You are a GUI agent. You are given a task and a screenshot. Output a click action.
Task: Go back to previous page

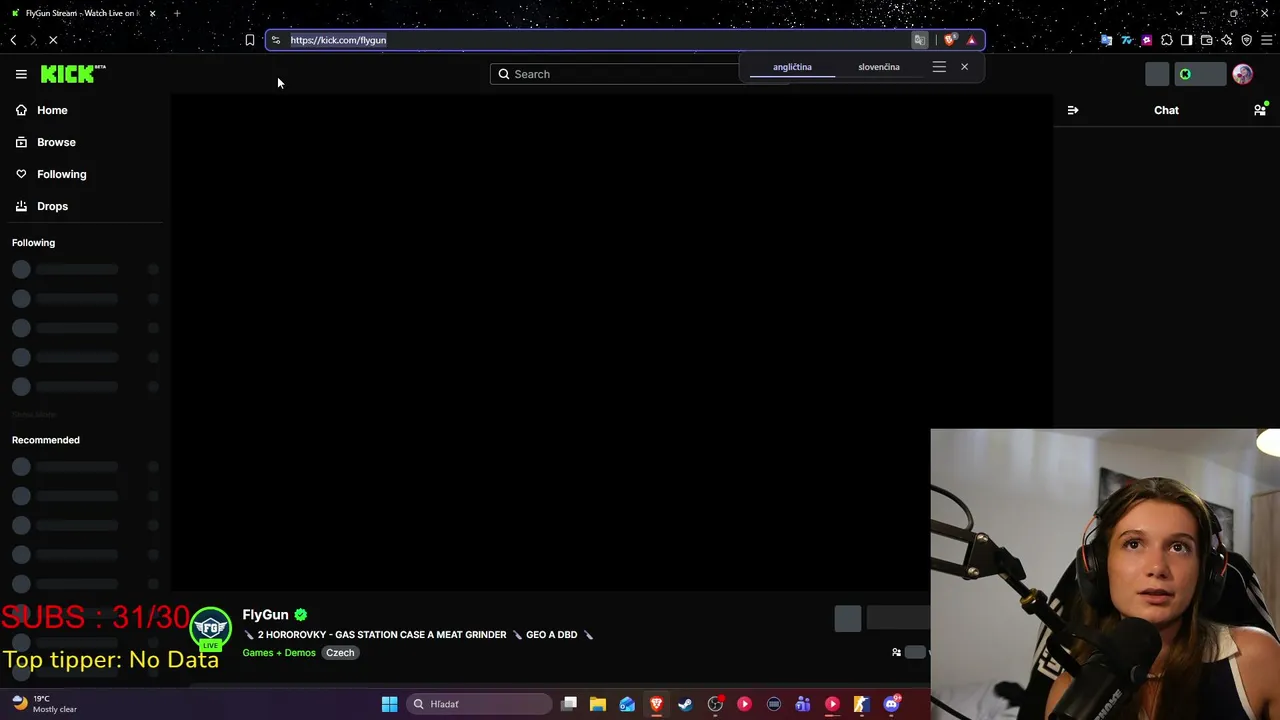coord(13,40)
